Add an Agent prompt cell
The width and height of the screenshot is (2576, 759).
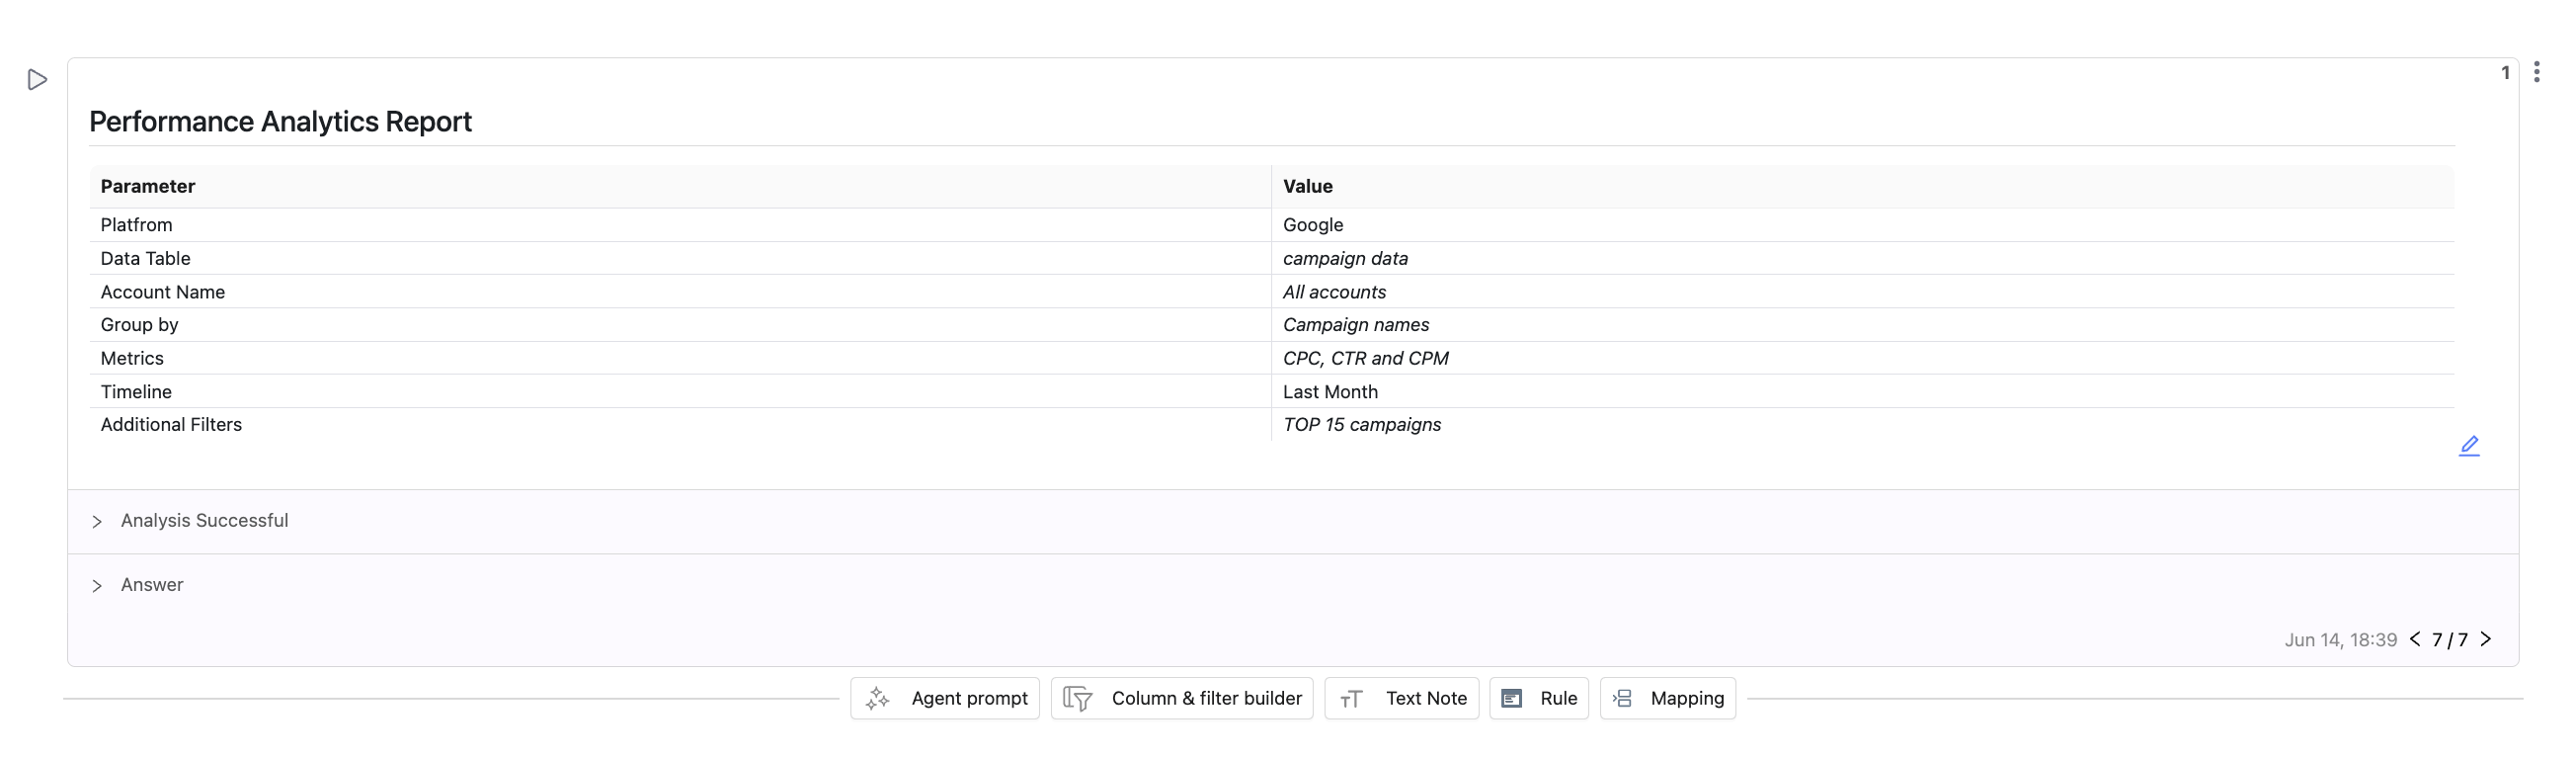point(945,698)
